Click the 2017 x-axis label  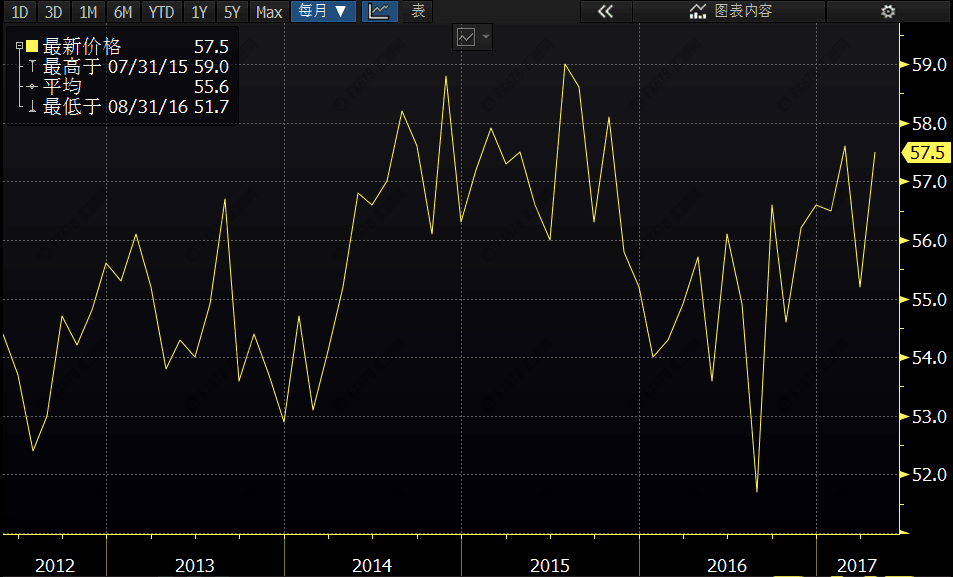click(x=857, y=565)
